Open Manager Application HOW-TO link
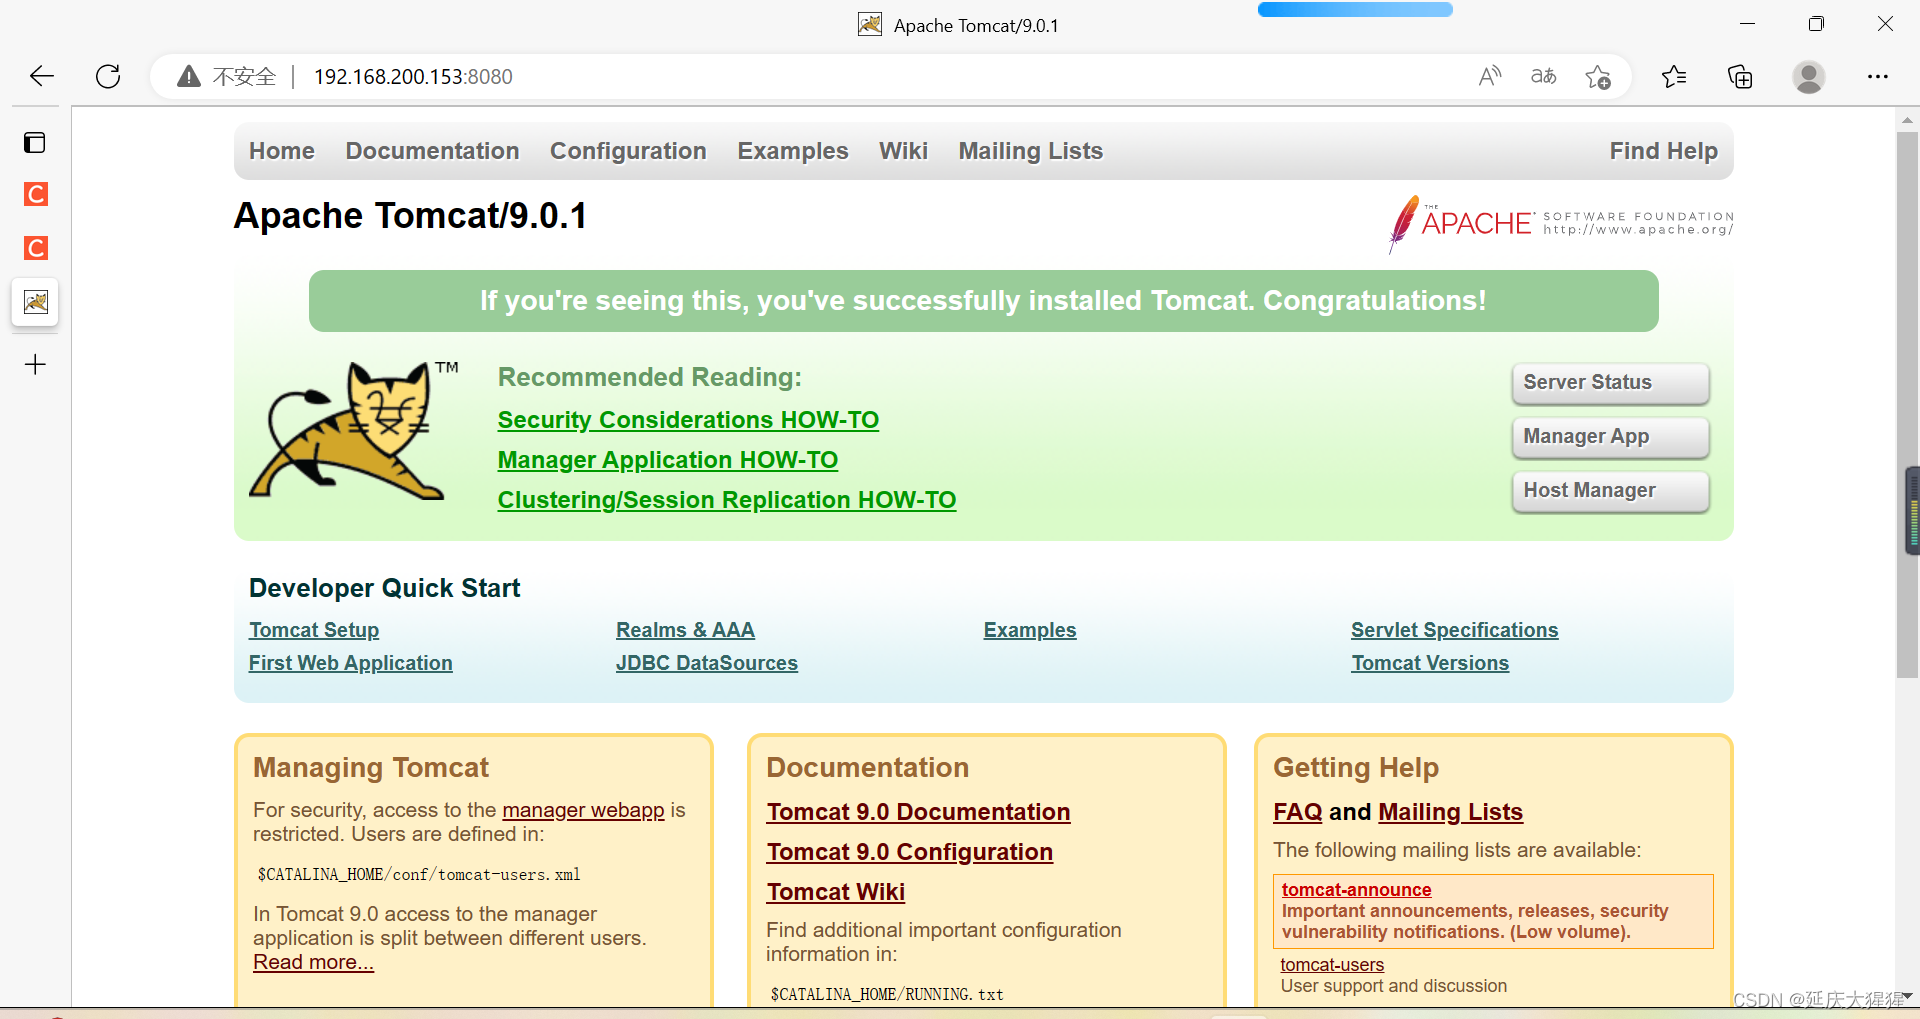This screenshot has height=1019, width=1920. click(668, 460)
